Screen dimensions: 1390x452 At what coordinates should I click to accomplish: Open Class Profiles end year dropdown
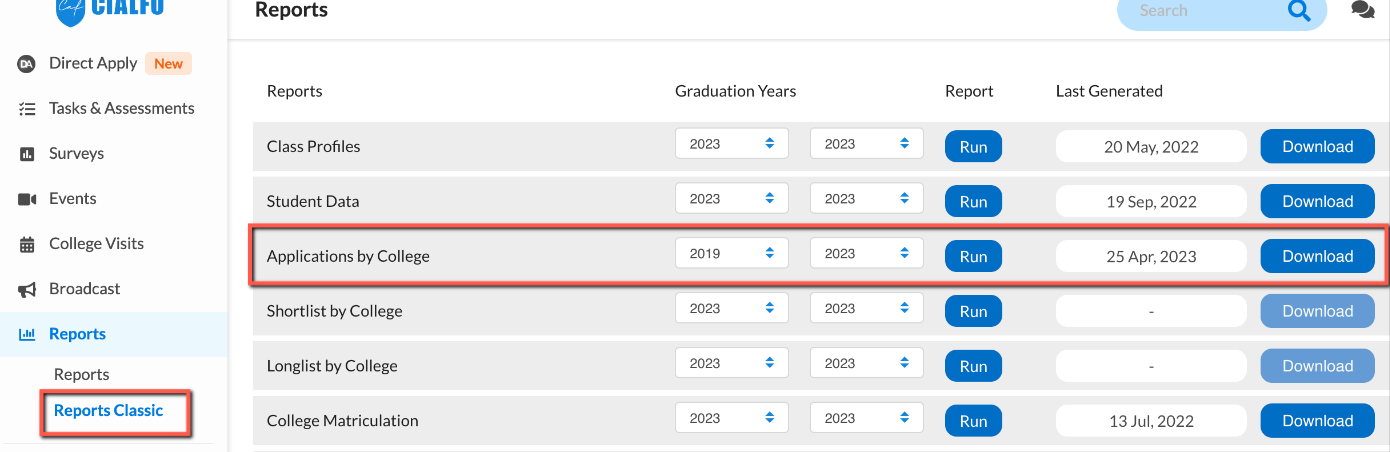866,144
